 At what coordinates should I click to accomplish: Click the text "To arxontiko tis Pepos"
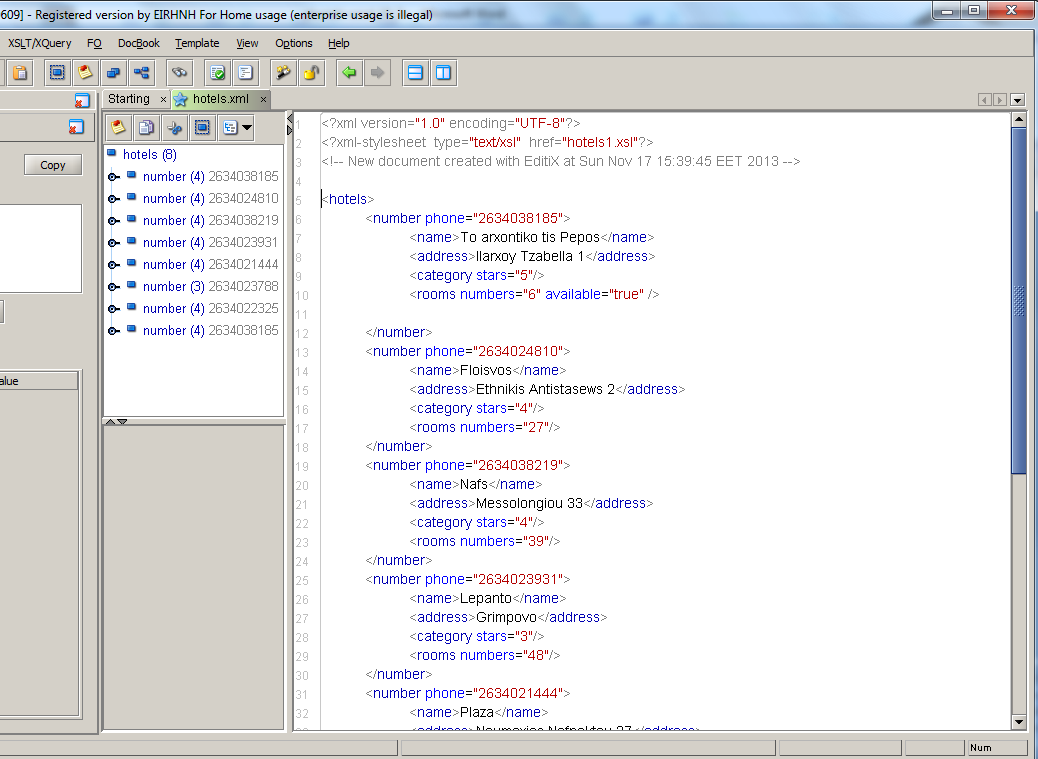click(530, 238)
